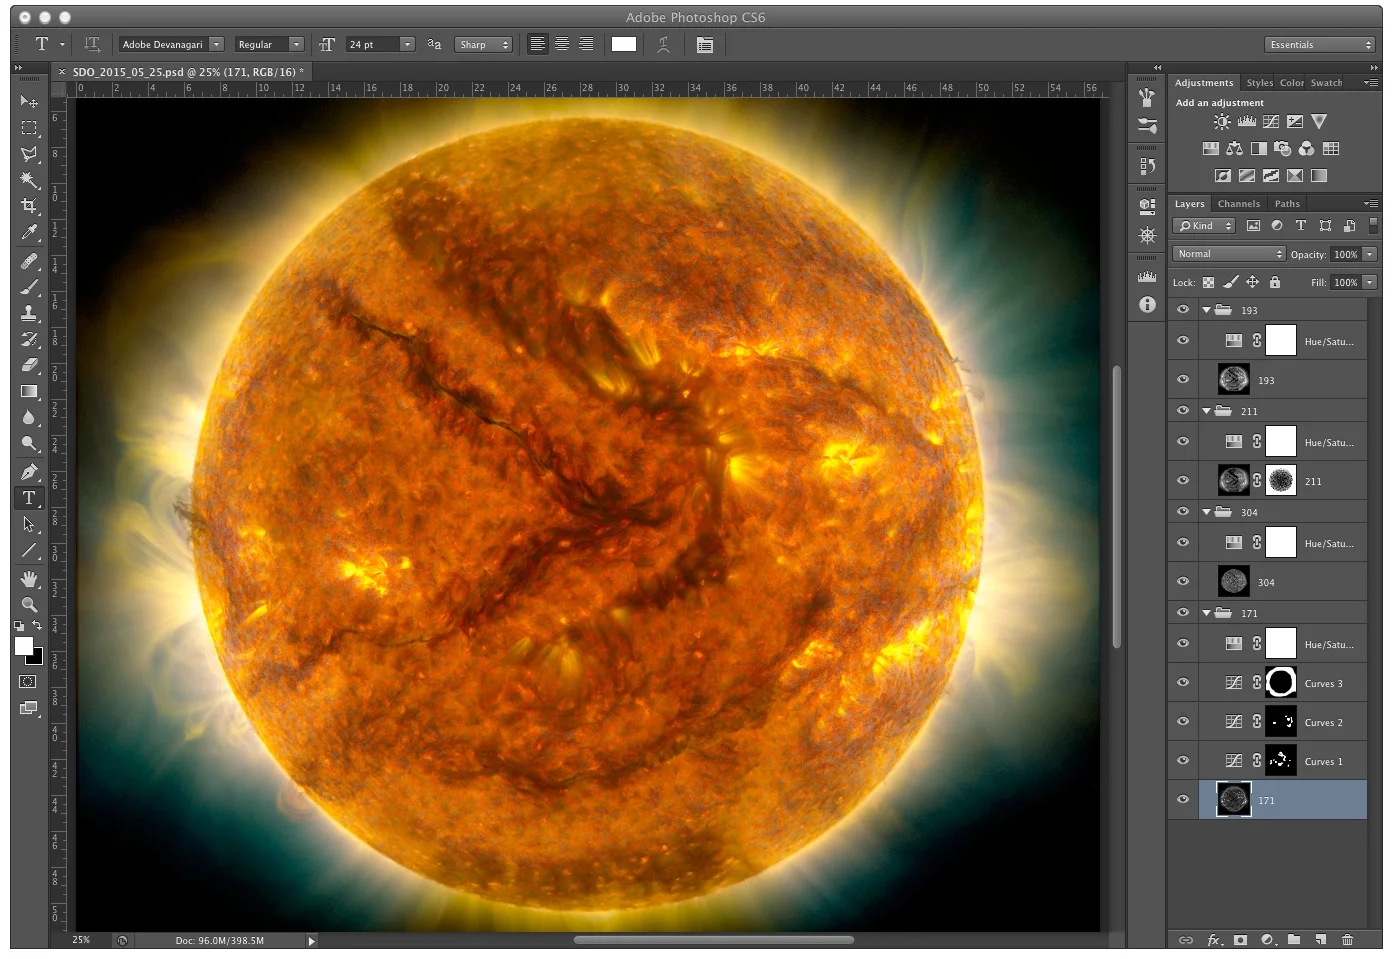
Task: Add a Levels adjustment
Action: pos(1246,121)
